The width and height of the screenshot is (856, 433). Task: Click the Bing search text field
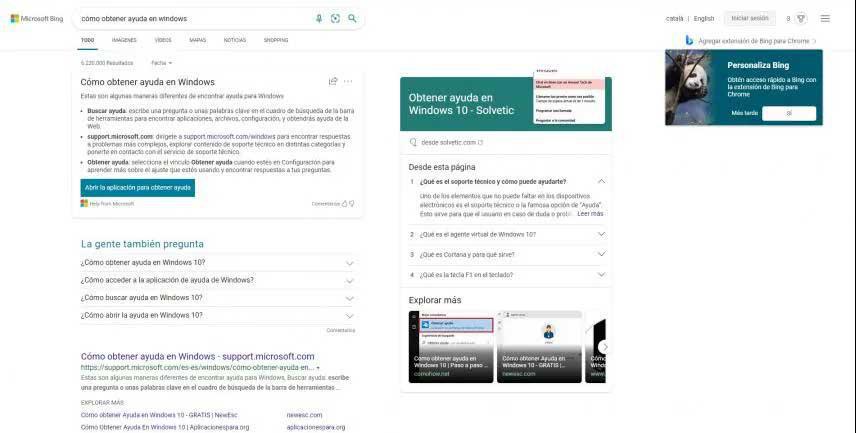pos(194,19)
